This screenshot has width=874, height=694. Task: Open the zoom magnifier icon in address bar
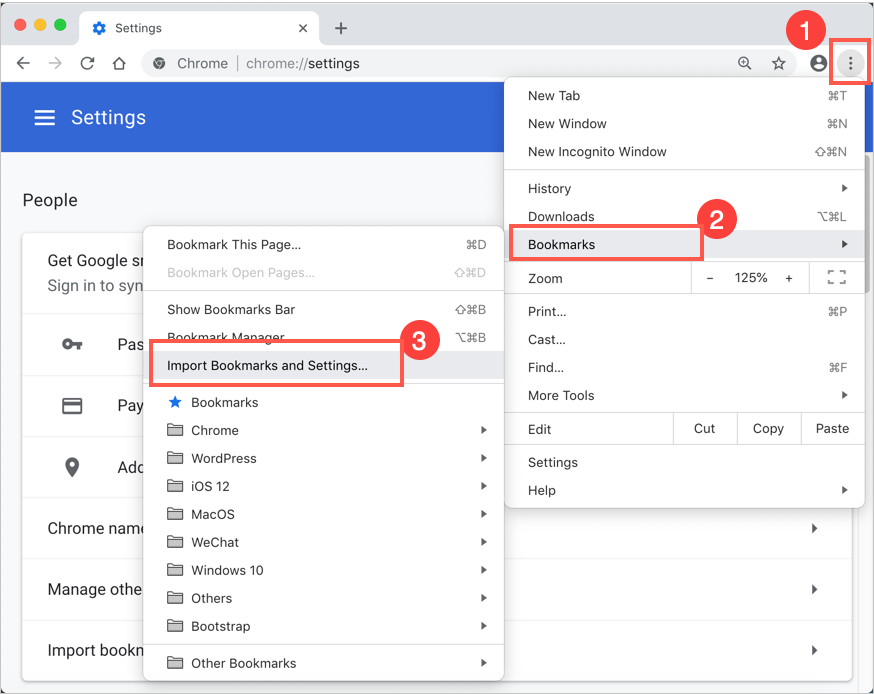click(744, 63)
